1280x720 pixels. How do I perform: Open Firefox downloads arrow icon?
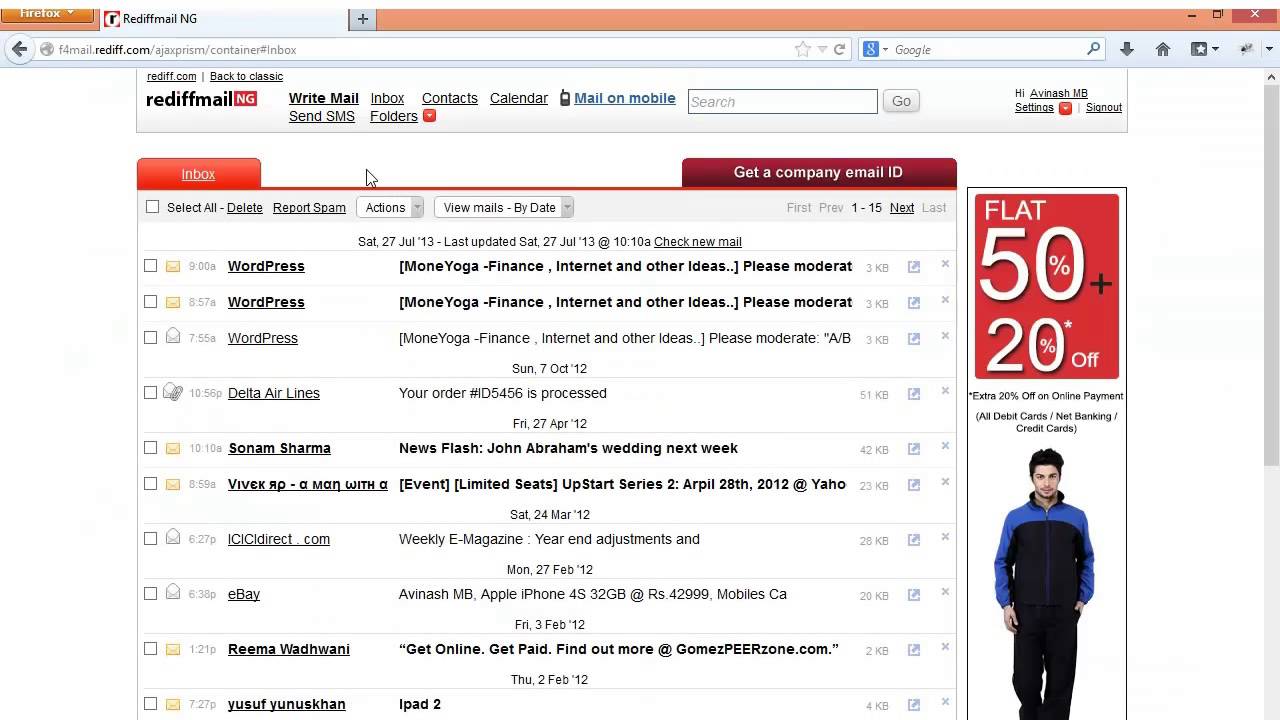(1127, 49)
